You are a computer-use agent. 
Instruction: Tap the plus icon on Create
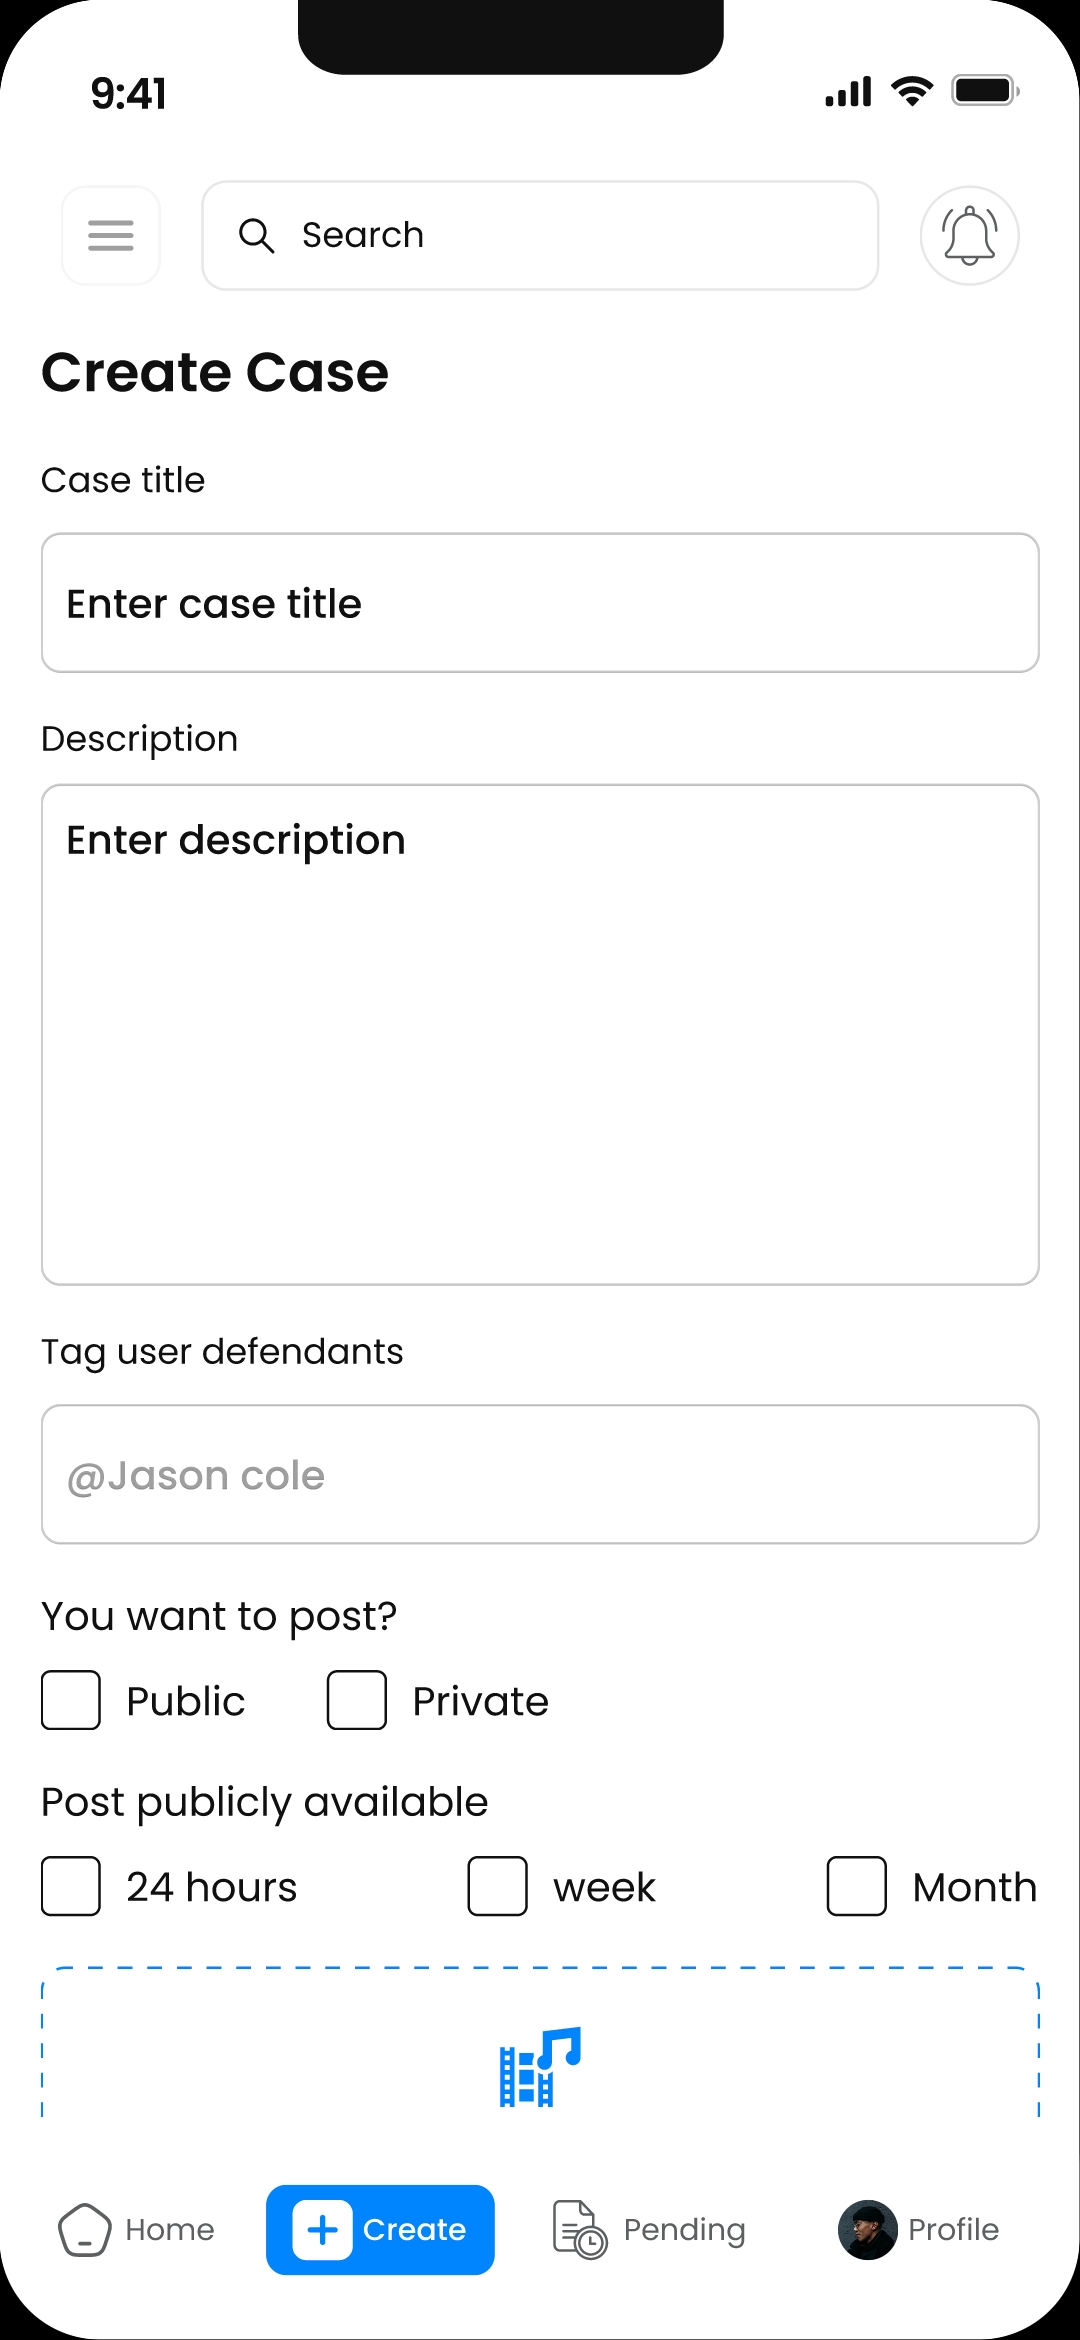322,2229
